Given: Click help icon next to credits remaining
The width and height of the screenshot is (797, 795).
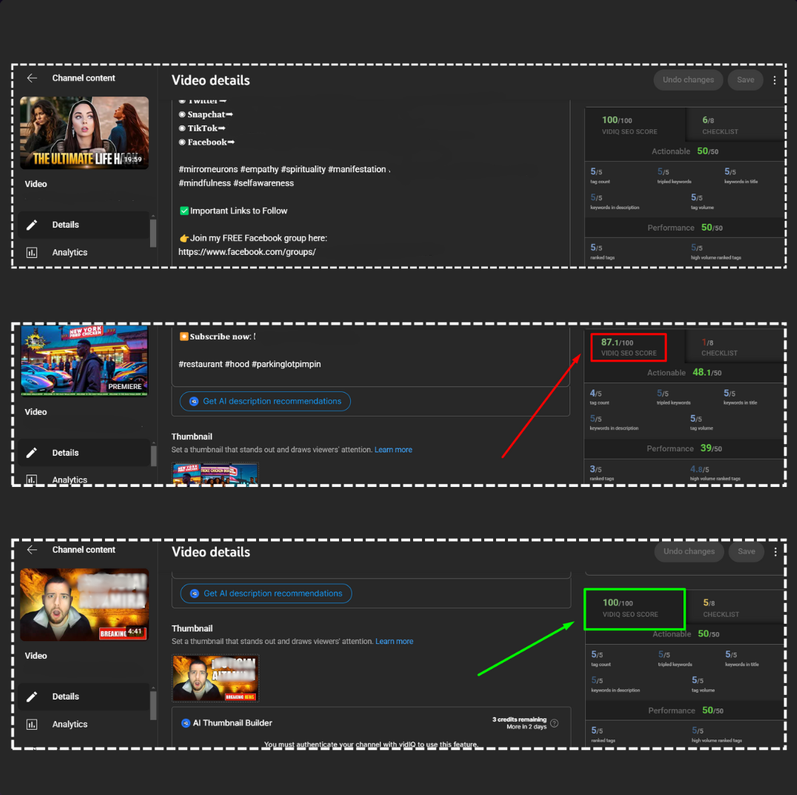Looking at the screenshot, I should point(555,723).
